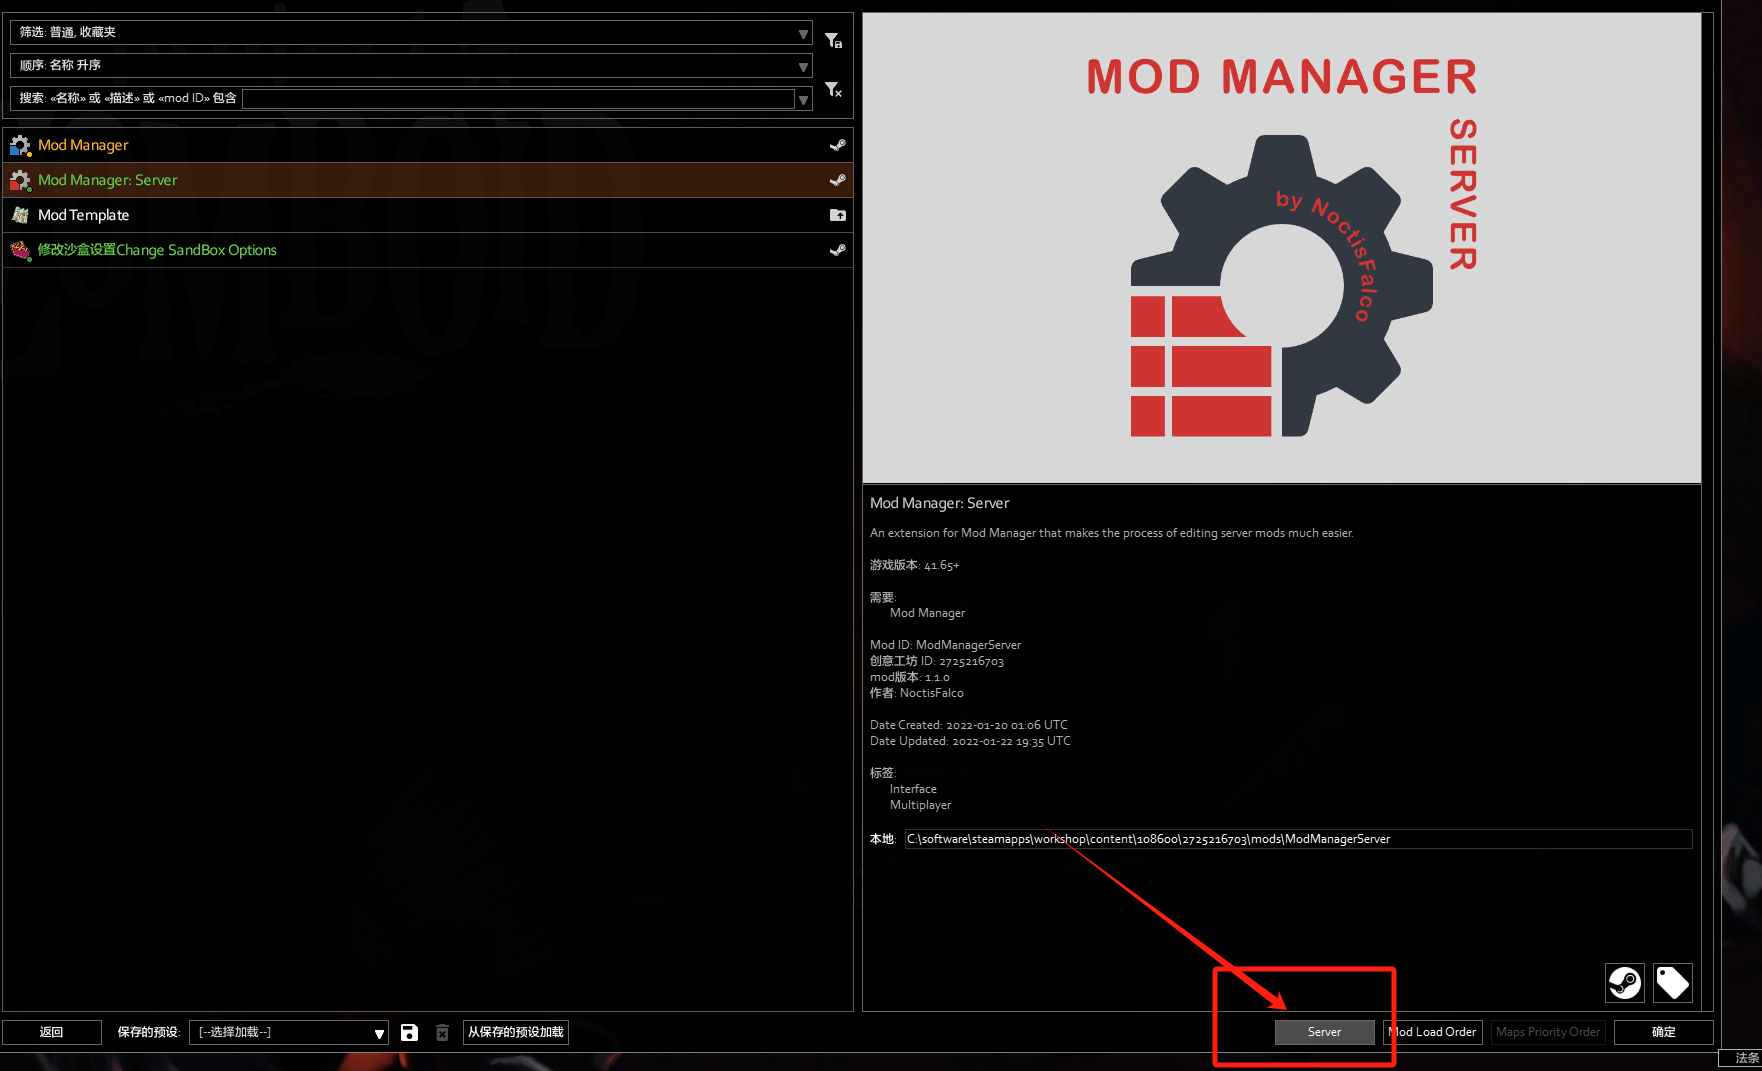The width and height of the screenshot is (1762, 1071).
Task: Click folder icon on Mod Template row
Action: pos(838,215)
